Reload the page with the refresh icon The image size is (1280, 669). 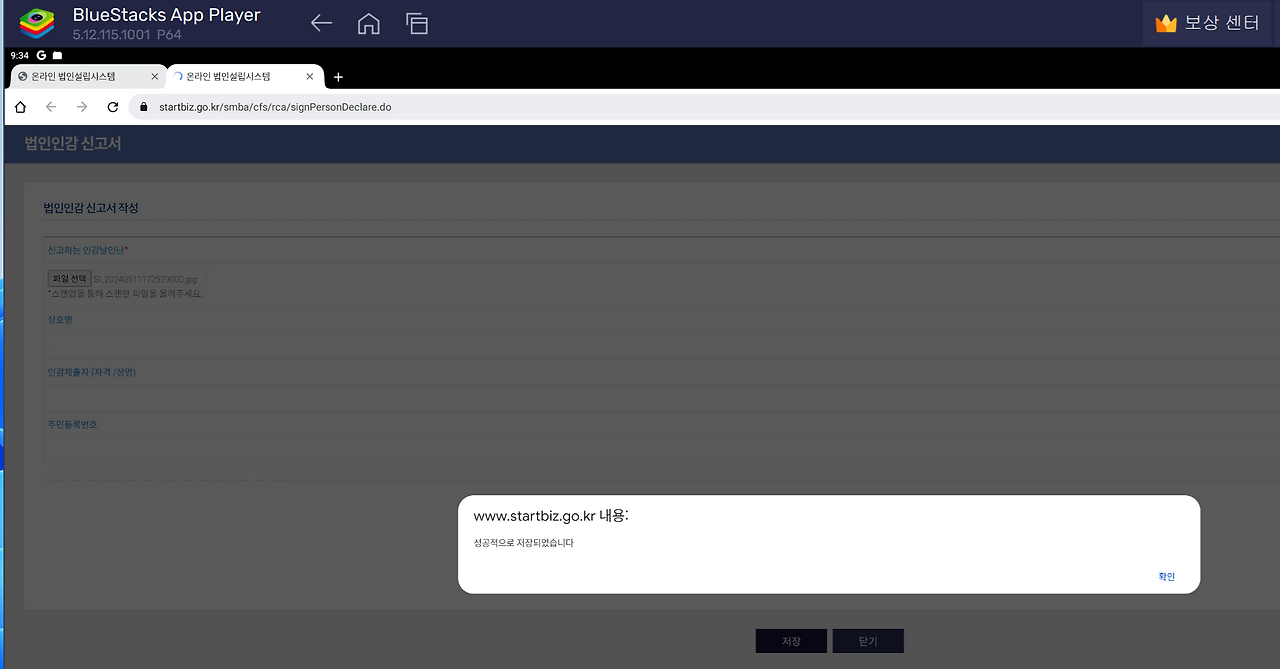coord(113,107)
